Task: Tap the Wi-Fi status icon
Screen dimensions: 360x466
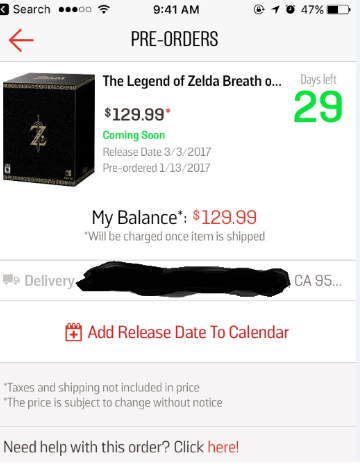Action: 104,9
